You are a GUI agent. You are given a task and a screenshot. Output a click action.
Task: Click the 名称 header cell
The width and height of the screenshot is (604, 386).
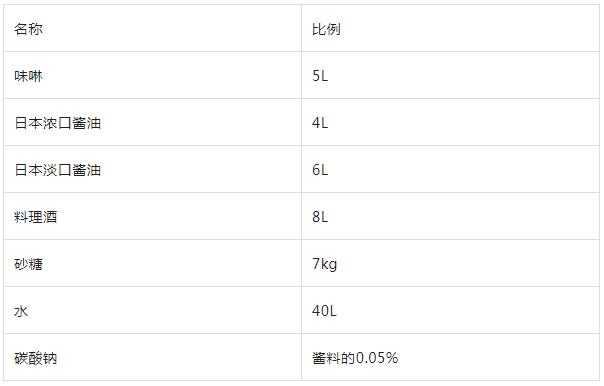click(x=153, y=28)
